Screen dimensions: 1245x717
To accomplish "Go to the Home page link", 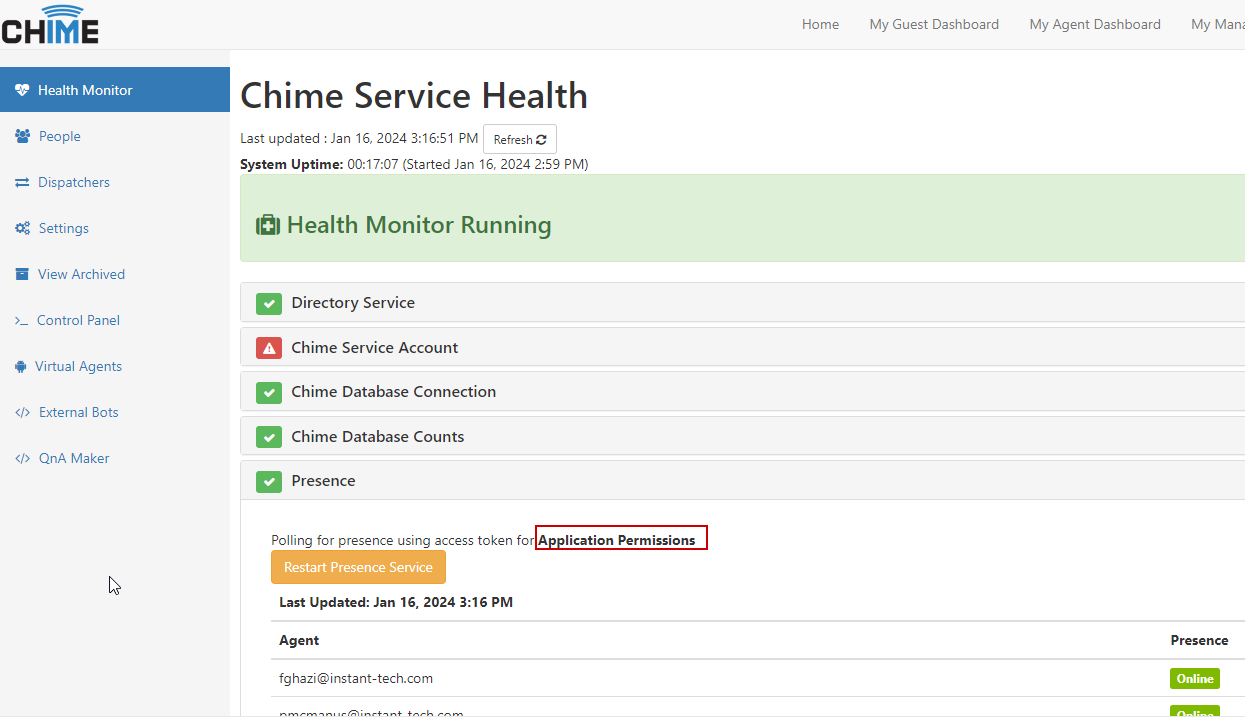I will [820, 24].
